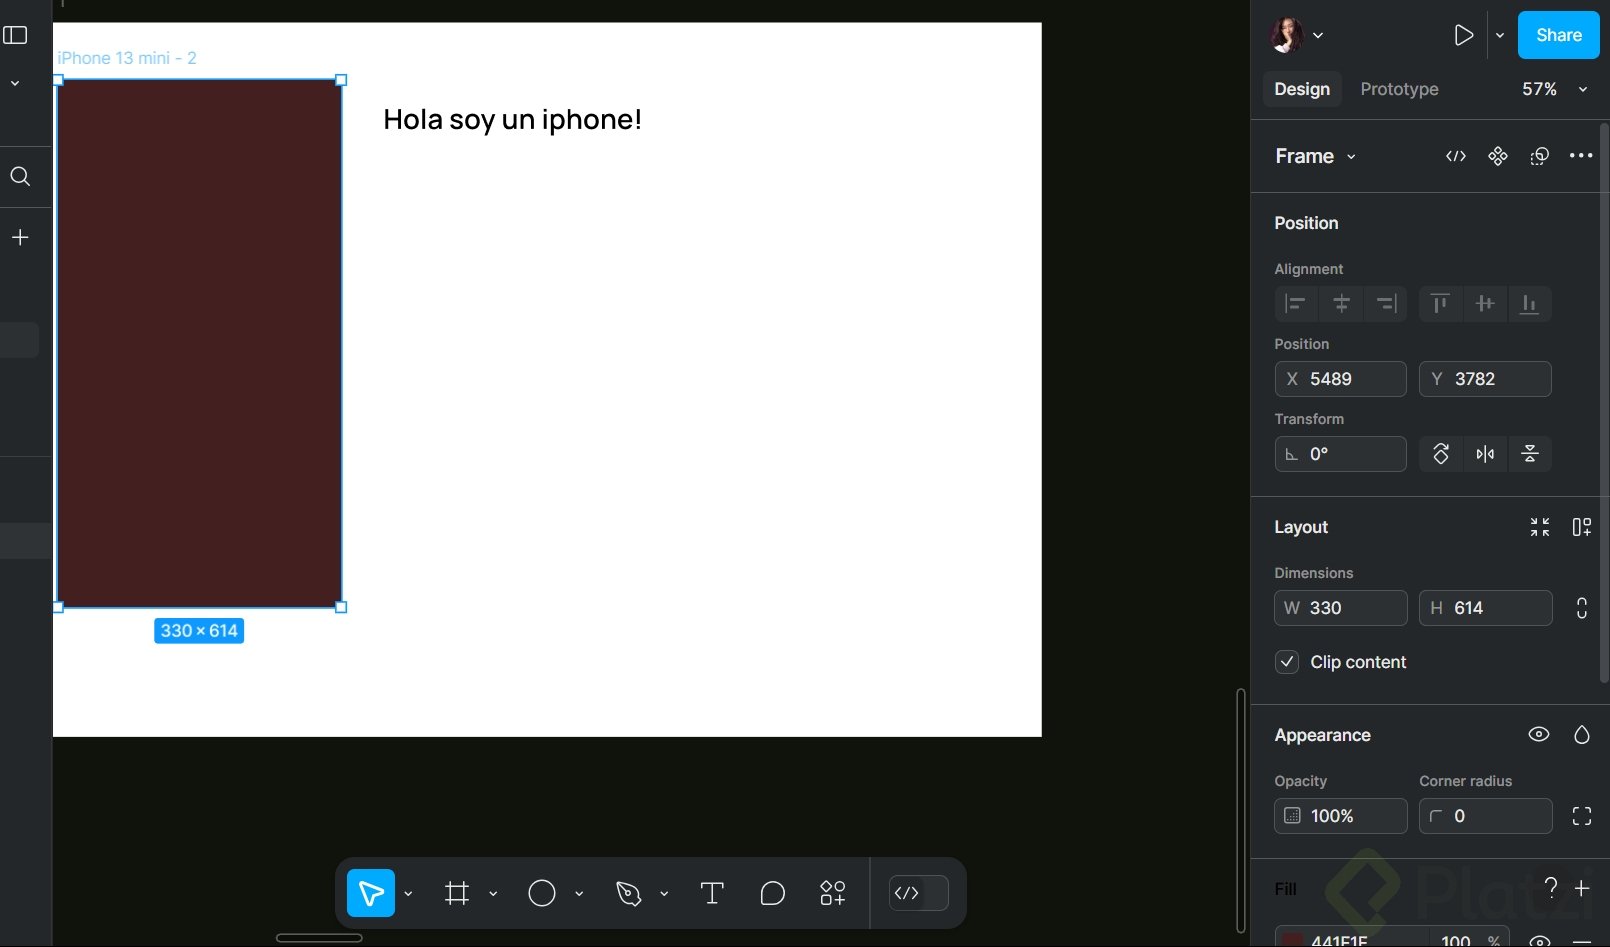The width and height of the screenshot is (1610, 947).
Task: Click the 'iPhone 13 mini - 2' frame label
Action: click(x=127, y=58)
